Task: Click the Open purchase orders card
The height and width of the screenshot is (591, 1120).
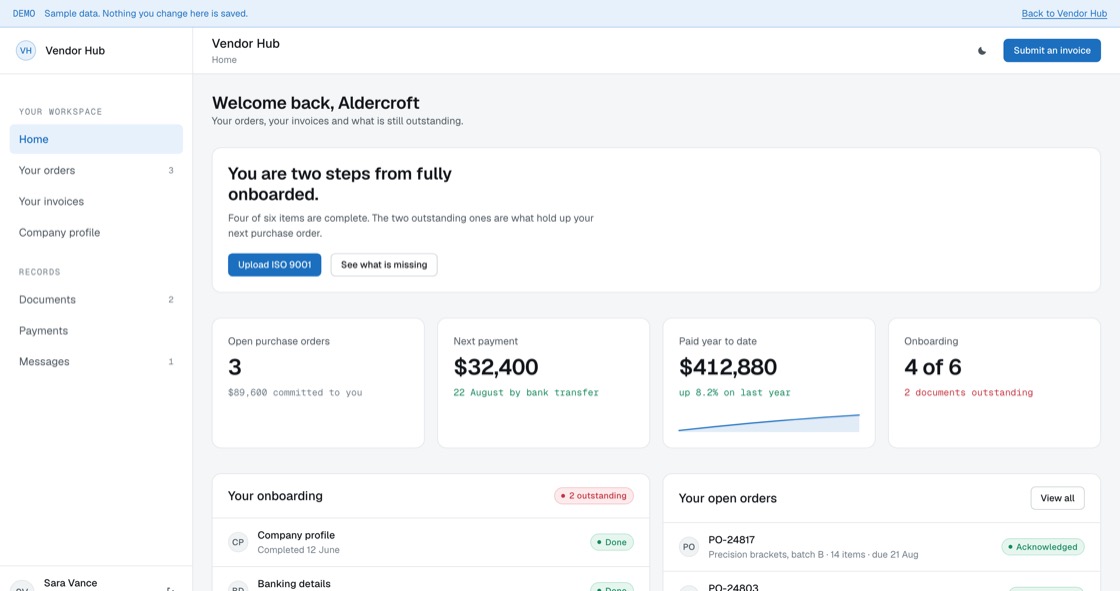Action: click(x=318, y=383)
